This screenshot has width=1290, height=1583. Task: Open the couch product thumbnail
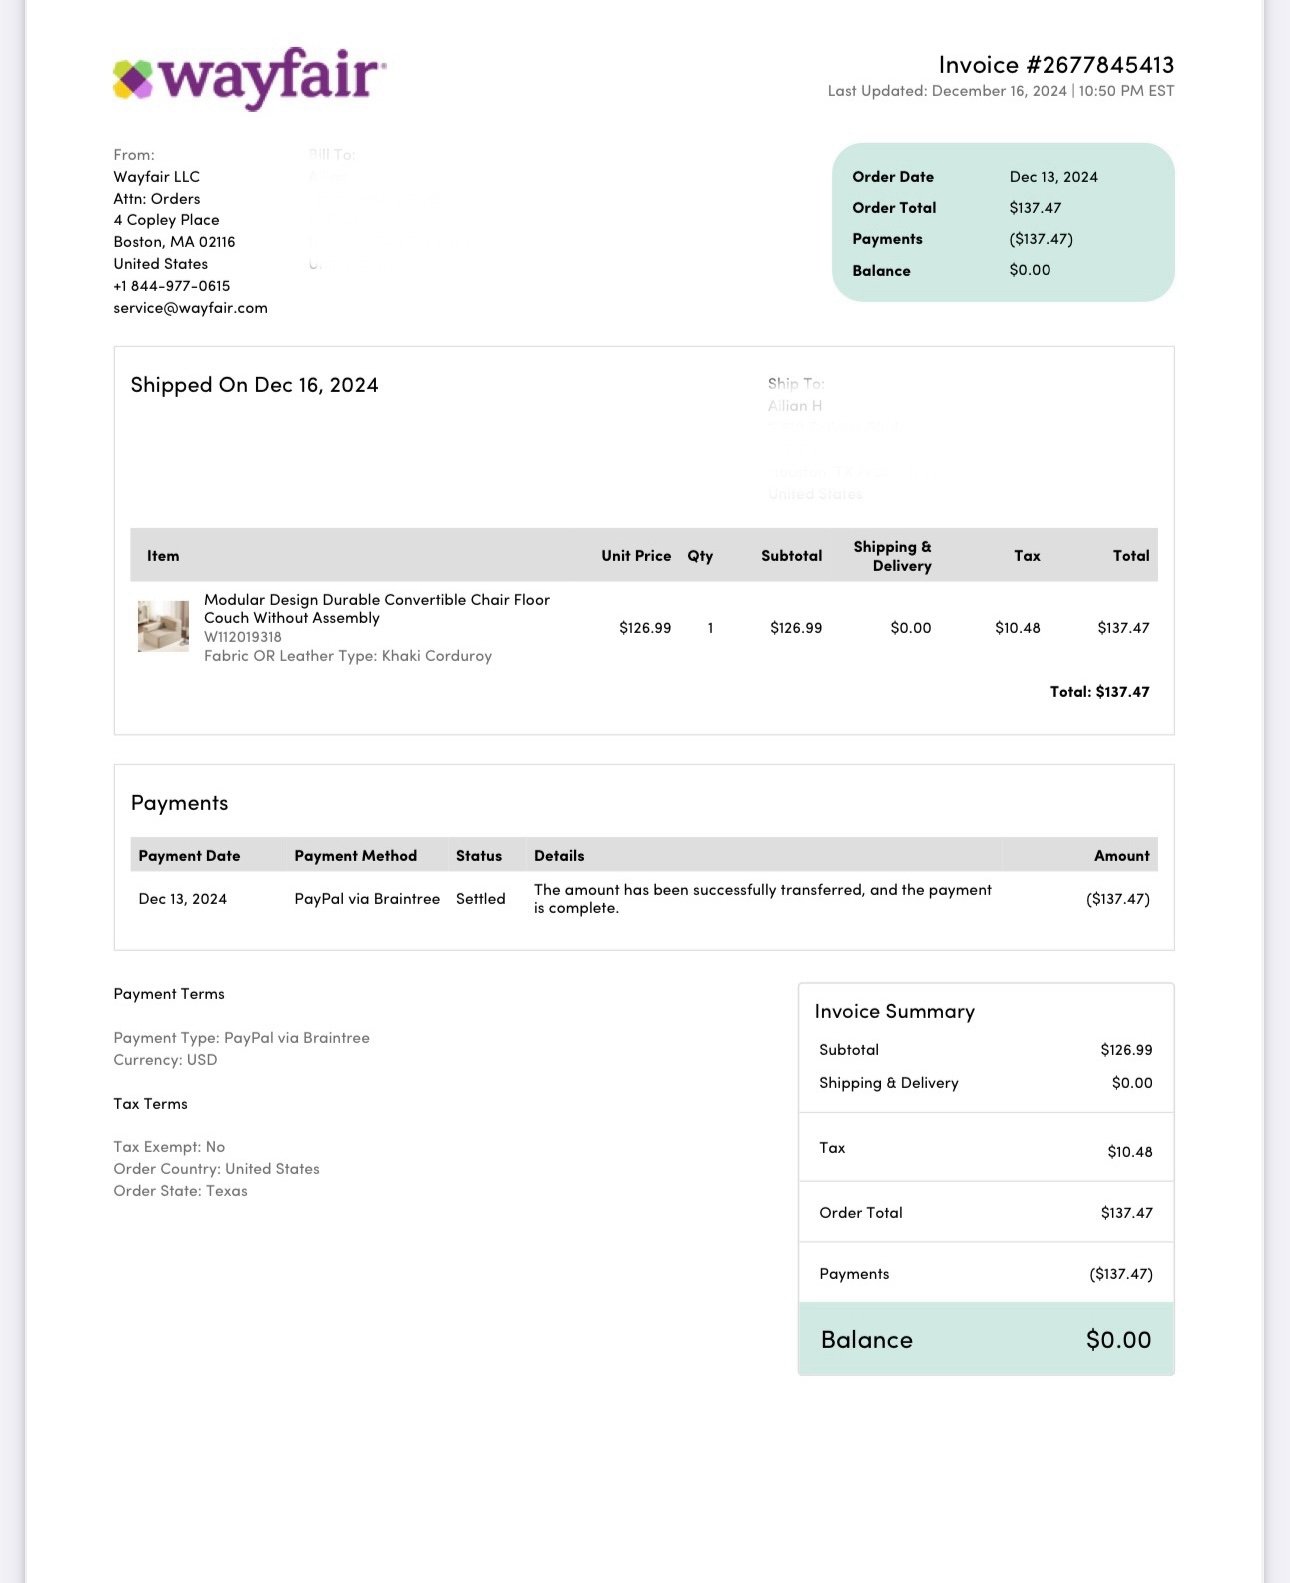coord(163,626)
